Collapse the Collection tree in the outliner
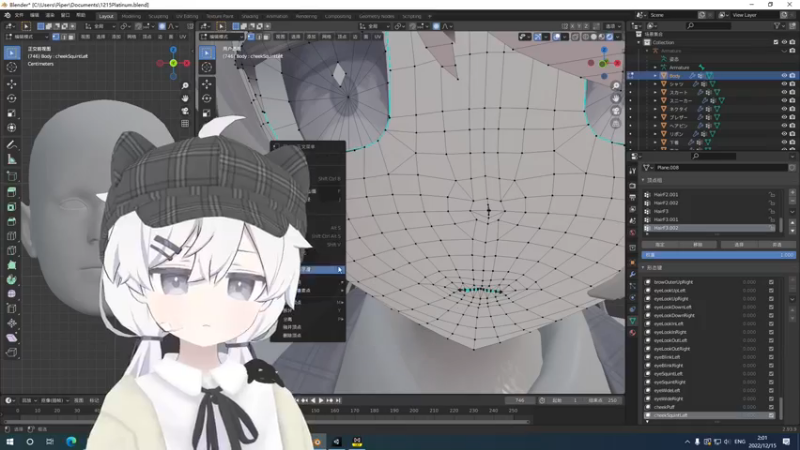 point(639,42)
